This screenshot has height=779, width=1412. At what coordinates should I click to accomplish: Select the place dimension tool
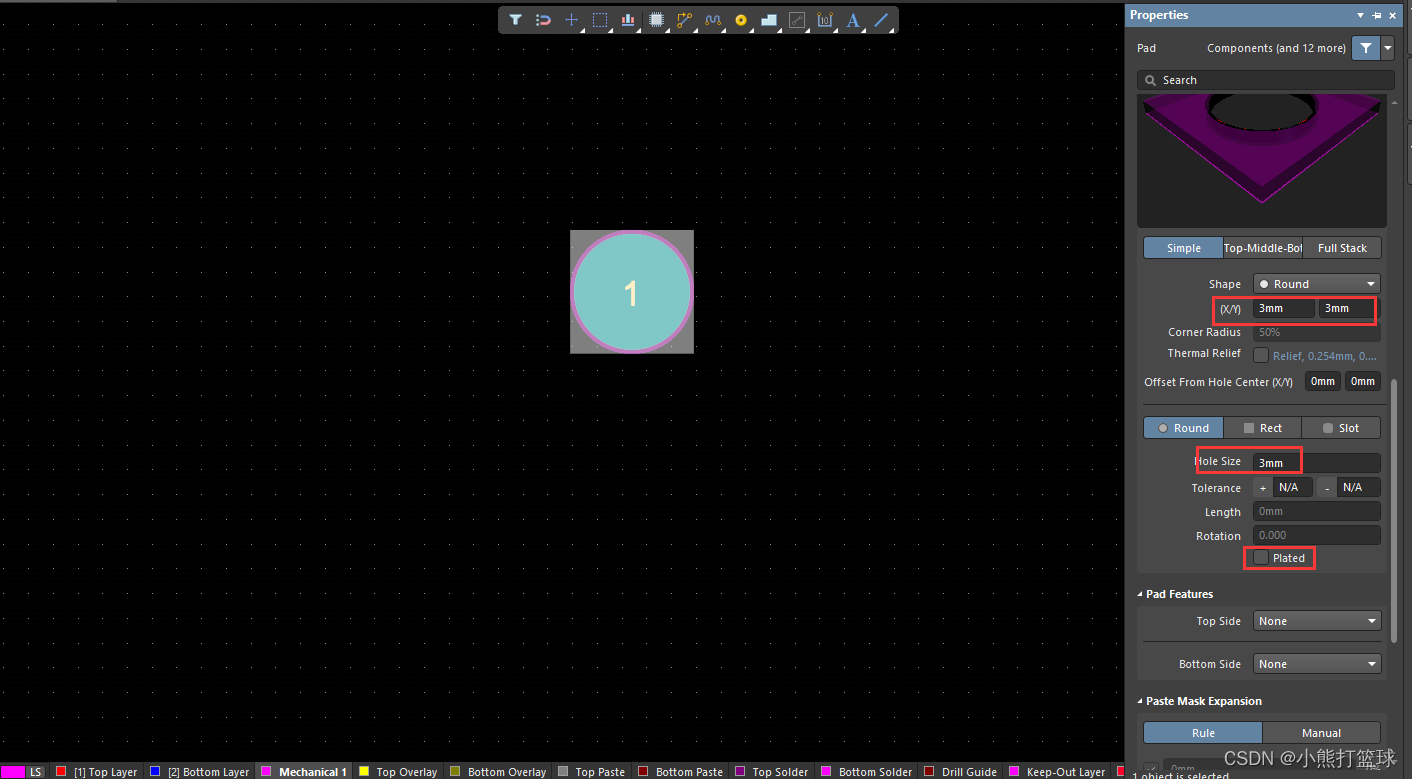pyautogui.click(x=824, y=20)
